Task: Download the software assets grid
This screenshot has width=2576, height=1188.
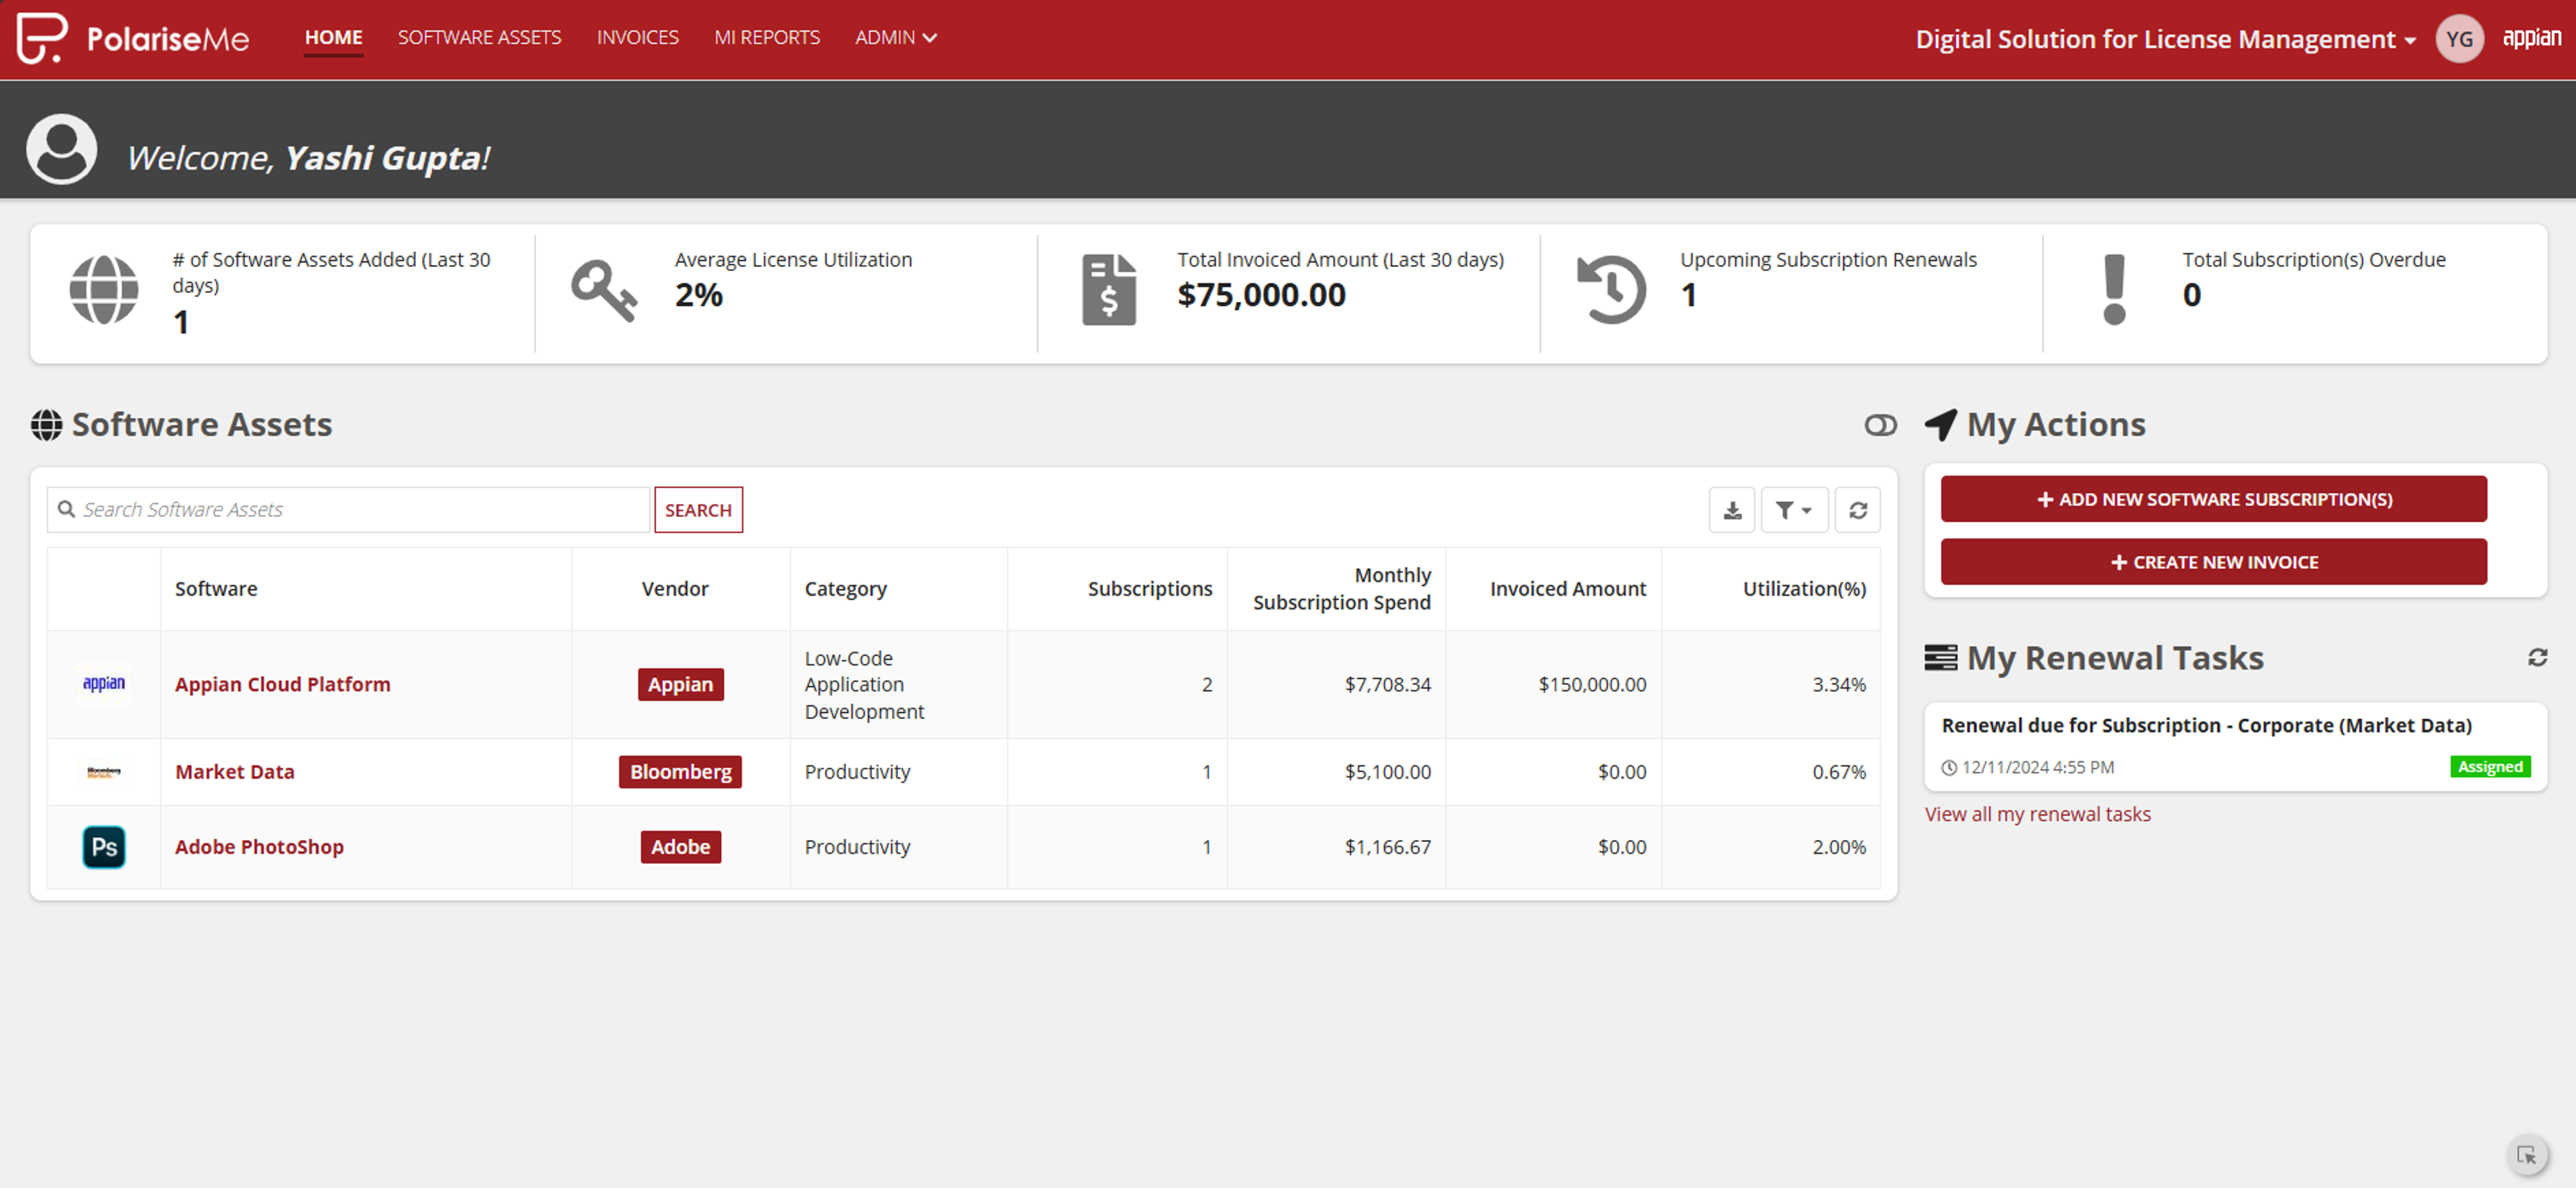Action: (x=1732, y=510)
